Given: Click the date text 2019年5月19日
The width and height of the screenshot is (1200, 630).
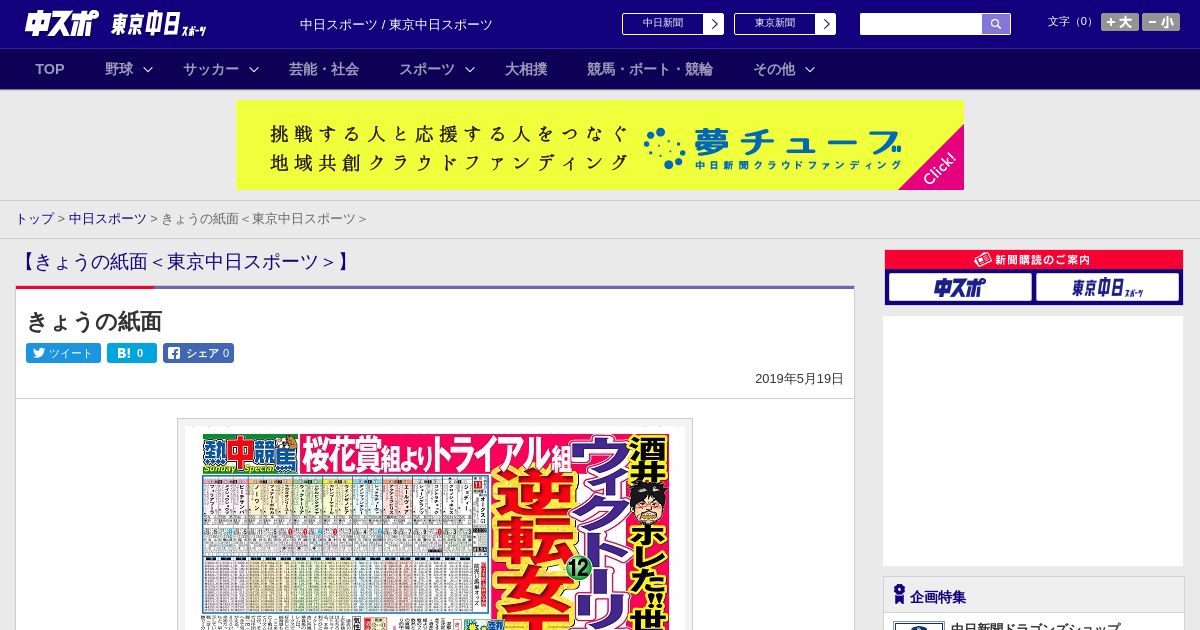Looking at the screenshot, I should point(799,379).
